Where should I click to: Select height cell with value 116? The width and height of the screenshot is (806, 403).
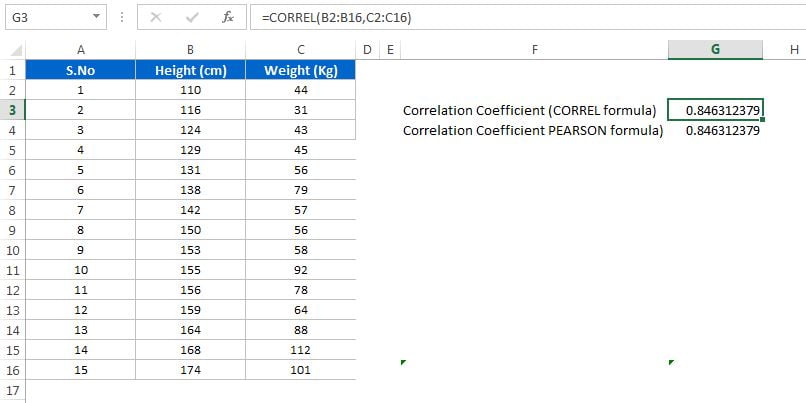tap(191, 110)
